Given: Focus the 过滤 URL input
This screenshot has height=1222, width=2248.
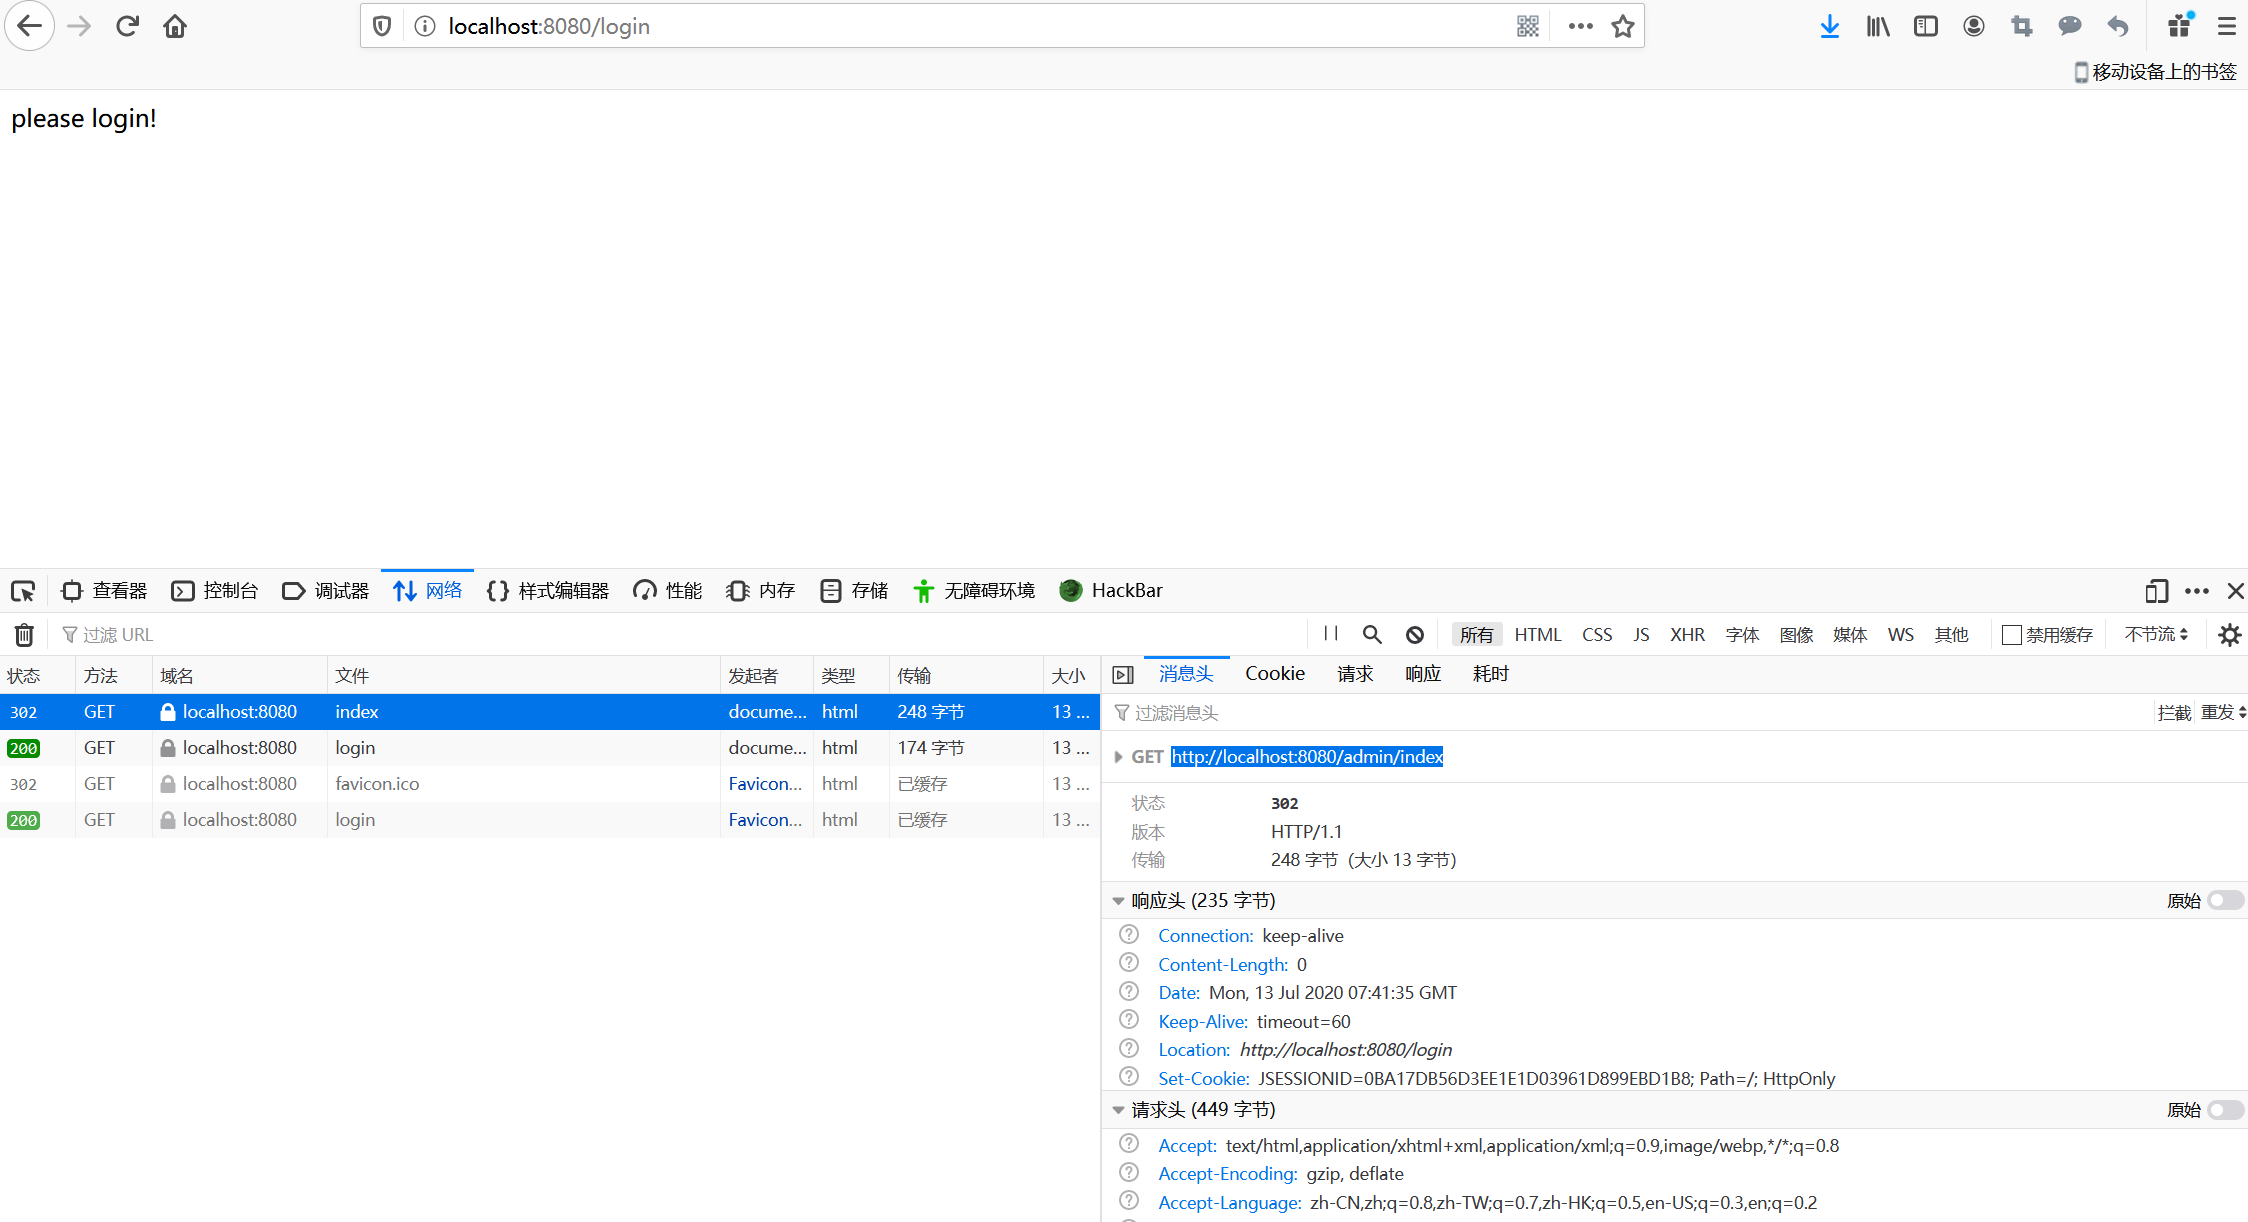Looking at the screenshot, I should click(680, 634).
